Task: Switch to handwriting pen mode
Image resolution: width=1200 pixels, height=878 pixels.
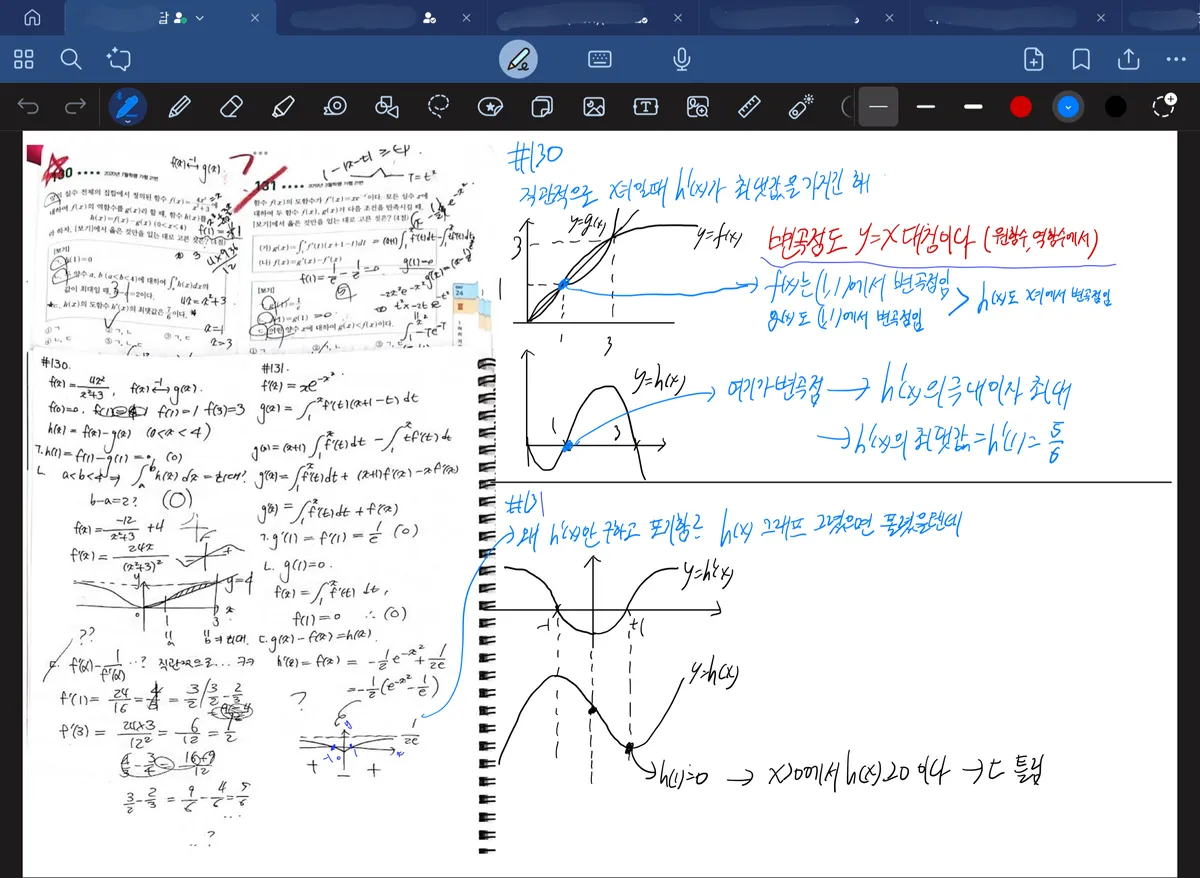Action: pos(518,59)
